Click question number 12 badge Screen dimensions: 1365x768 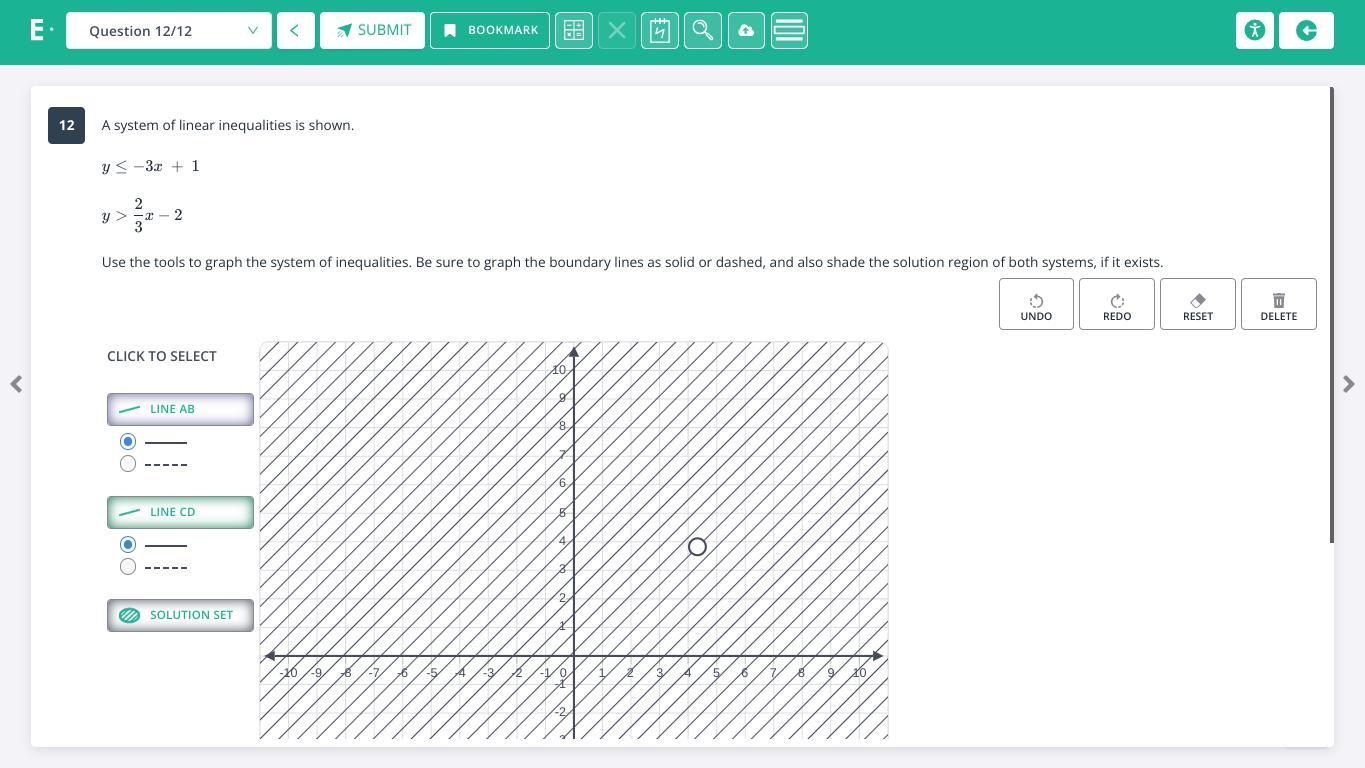pos(66,125)
